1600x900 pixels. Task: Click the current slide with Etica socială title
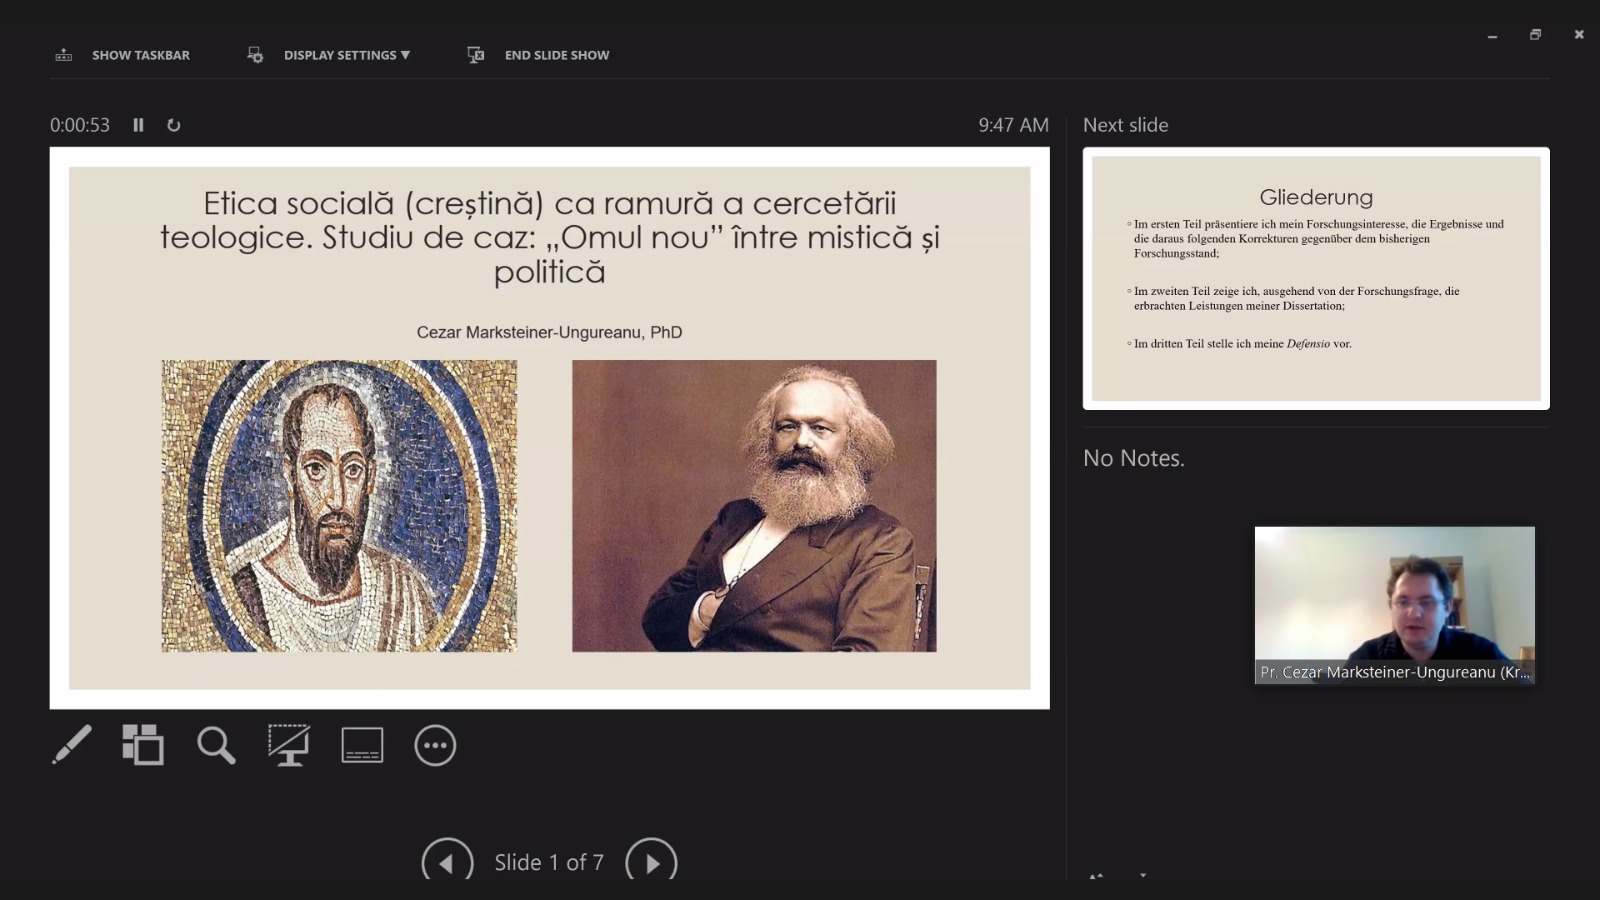[549, 428]
